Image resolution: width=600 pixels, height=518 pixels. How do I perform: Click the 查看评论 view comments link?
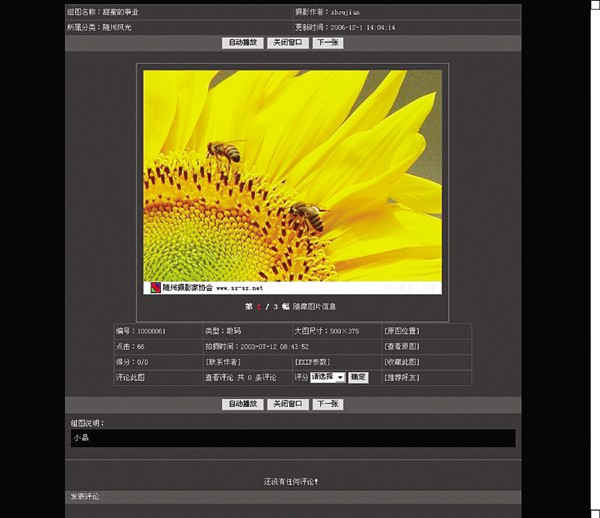click(x=221, y=378)
